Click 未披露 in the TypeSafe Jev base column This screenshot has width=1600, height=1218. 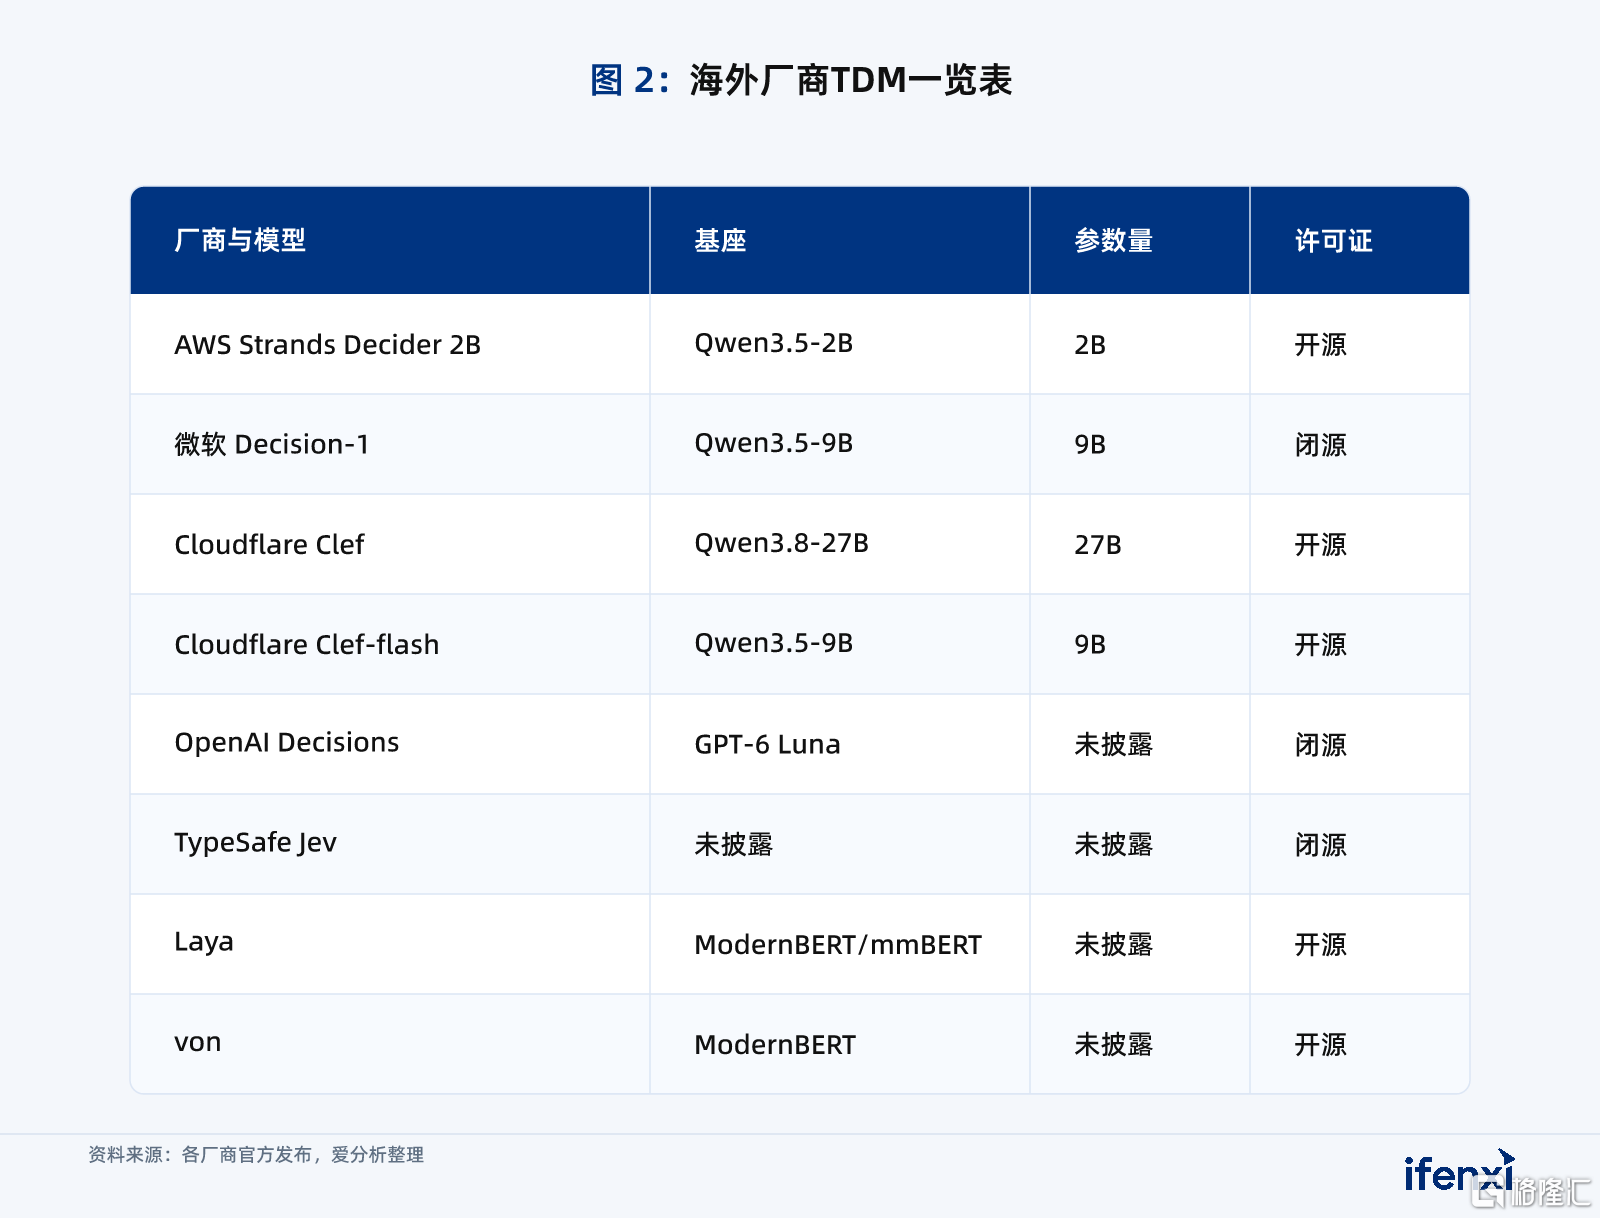coord(733,844)
